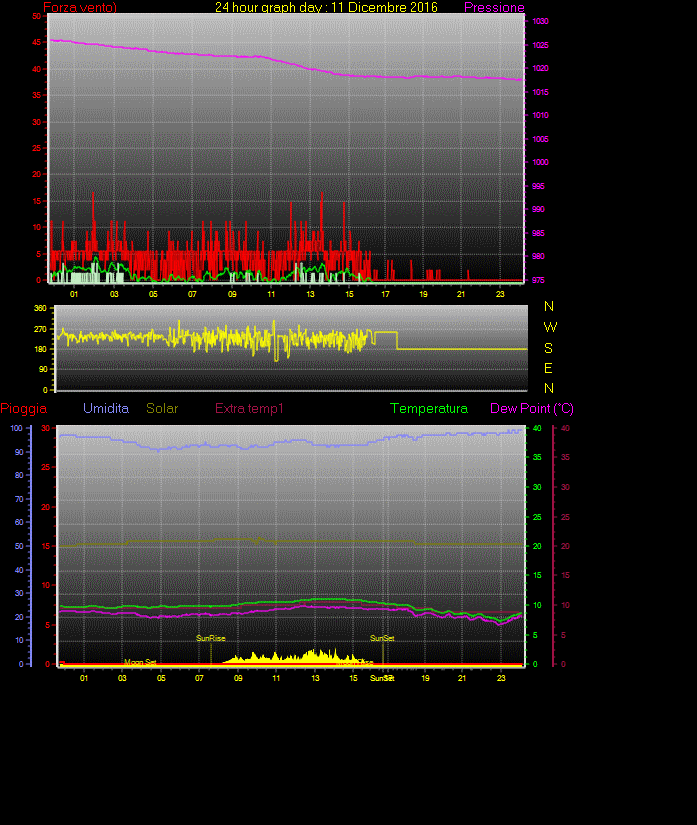Click the '360' wind direction axis value
This screenshot has width=697, height=825.
[x=41, y=308]
